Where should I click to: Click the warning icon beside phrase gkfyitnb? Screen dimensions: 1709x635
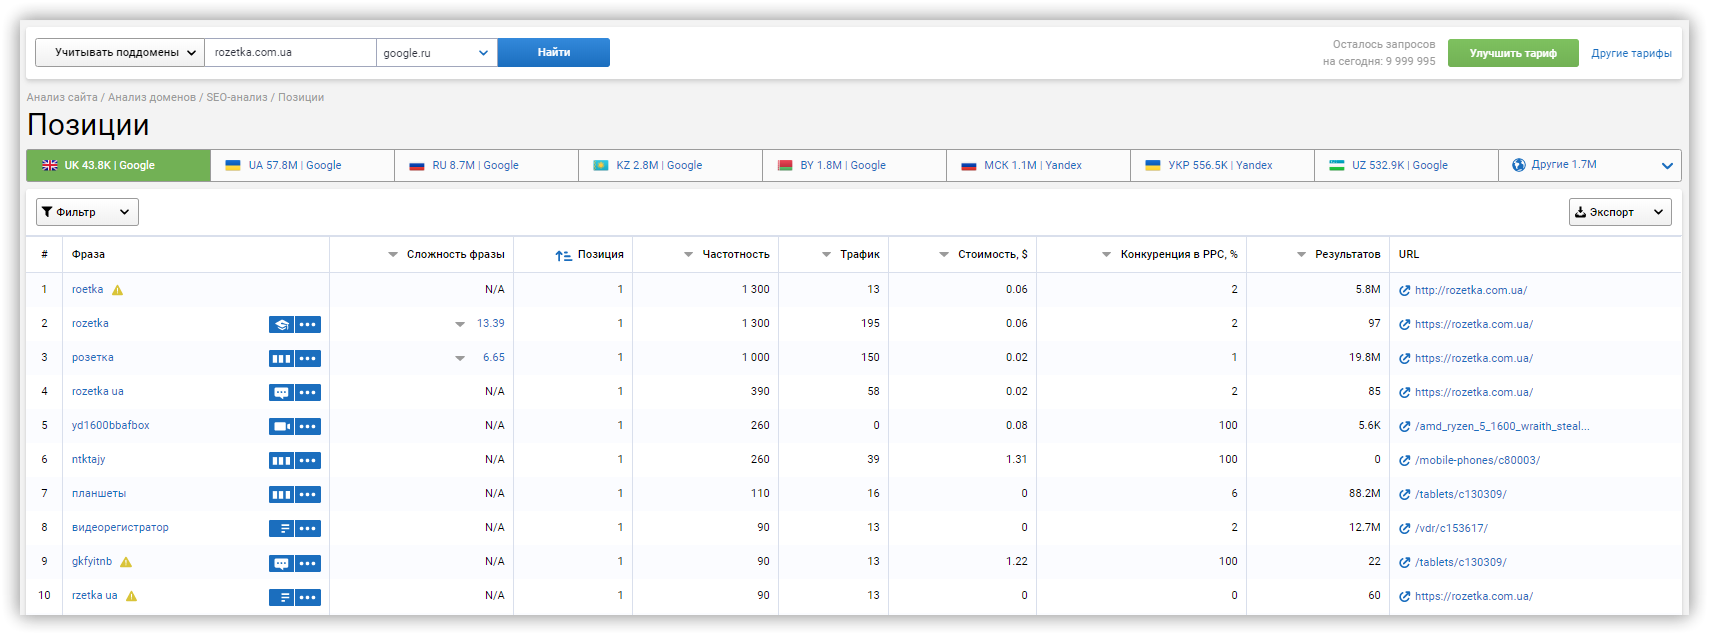(x=126, y=562)
